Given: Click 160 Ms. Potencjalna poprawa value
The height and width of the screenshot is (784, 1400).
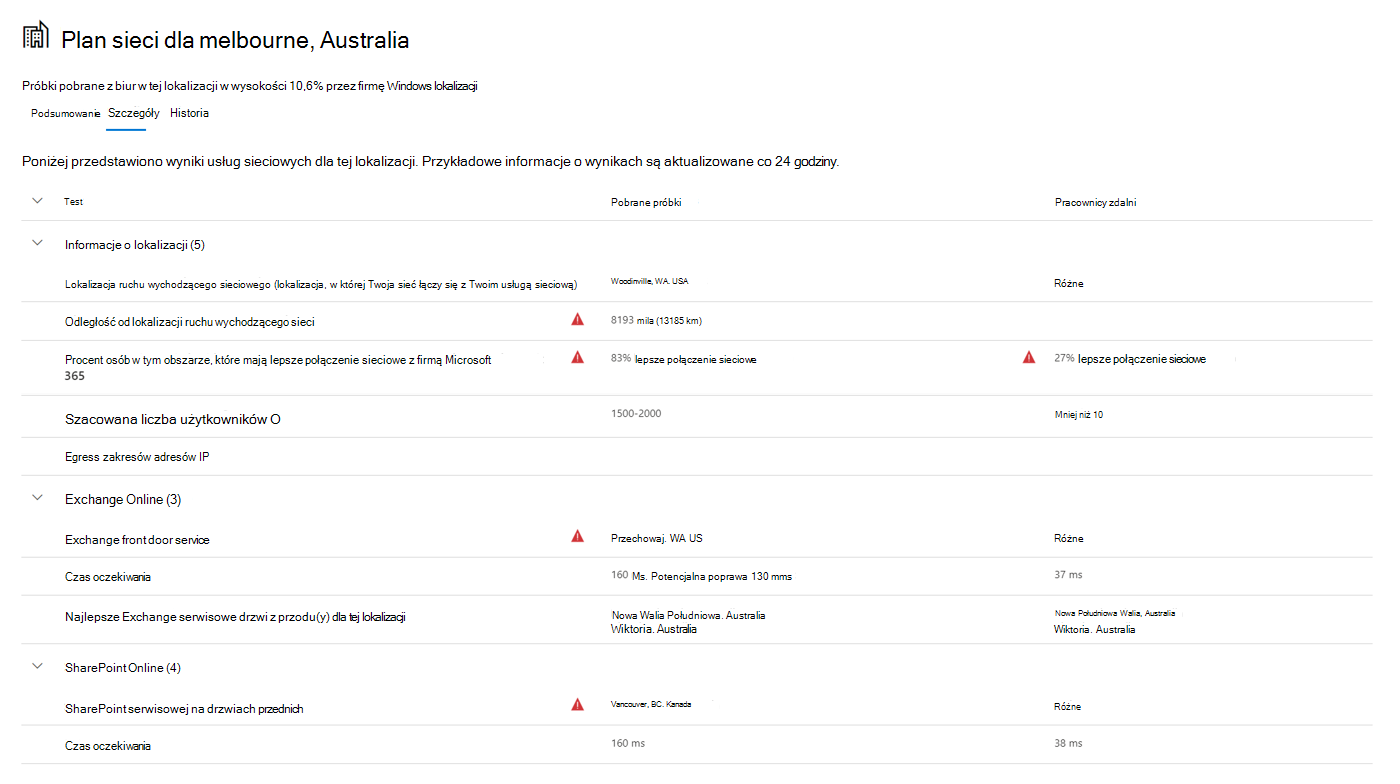Looking at the screenshot, I should (x=701, y=575).
